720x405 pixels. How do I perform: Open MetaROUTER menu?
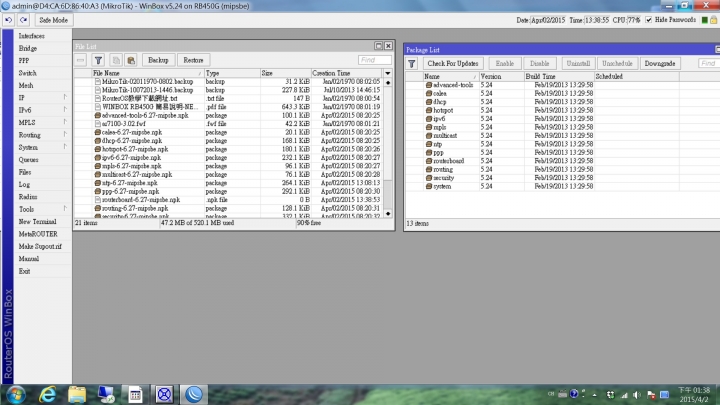click(38, 234)
